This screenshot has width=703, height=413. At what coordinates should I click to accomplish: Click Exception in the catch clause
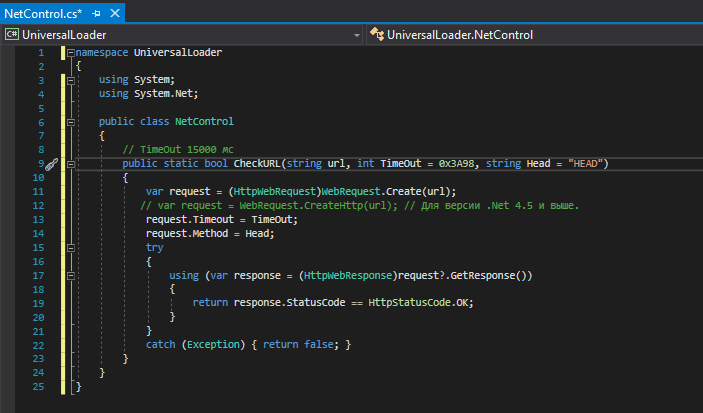(212, 344)
